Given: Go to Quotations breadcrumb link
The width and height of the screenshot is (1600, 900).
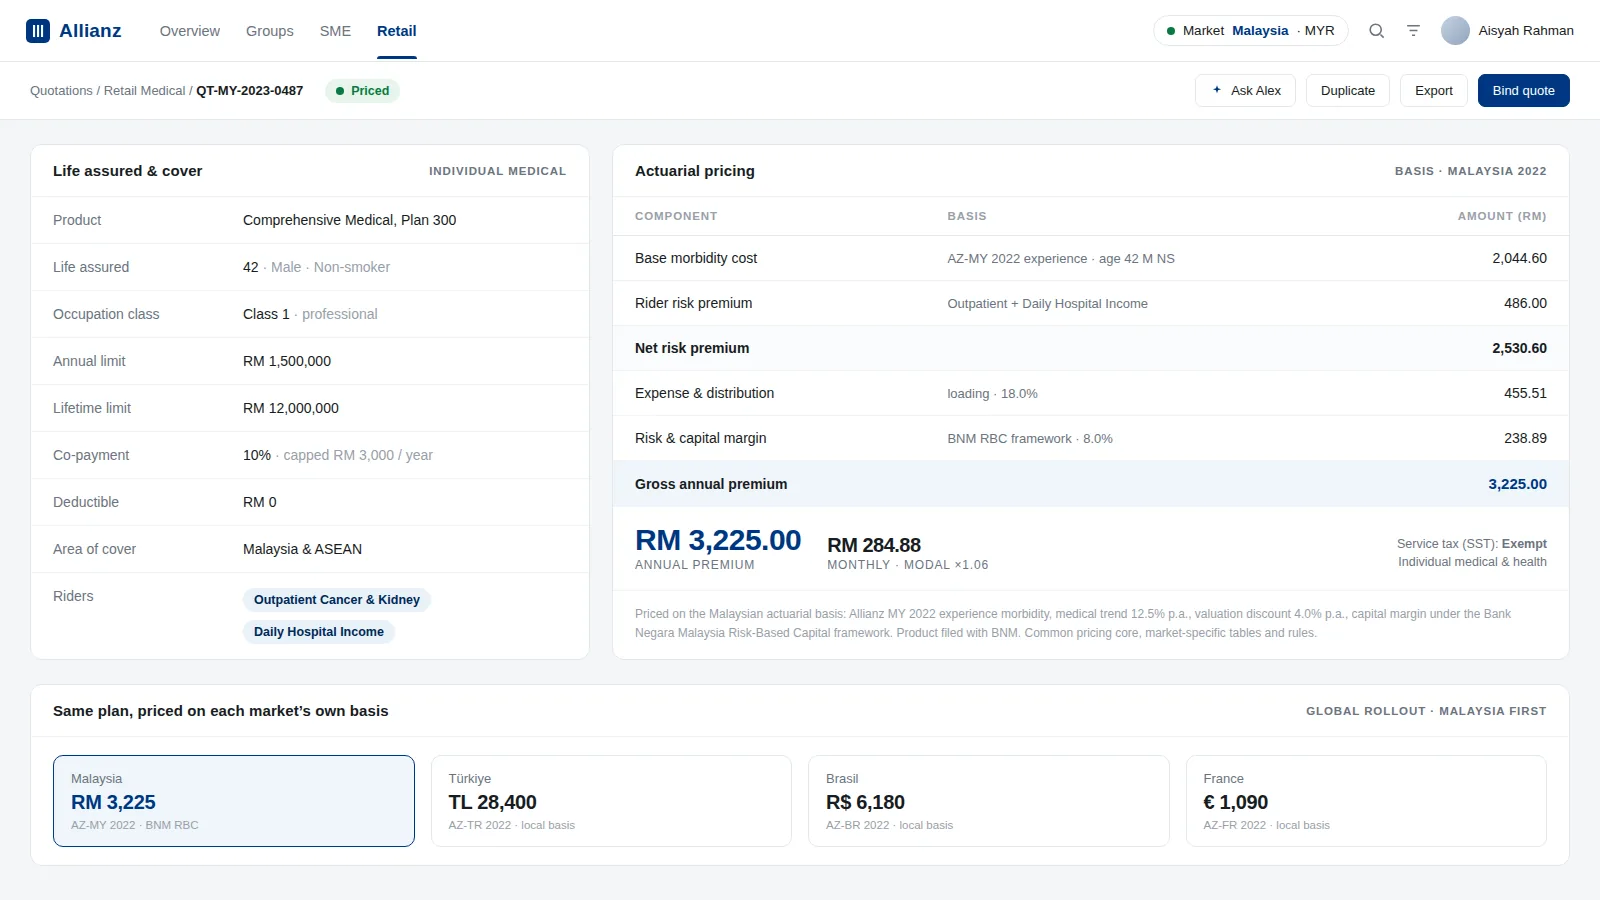Looking at the screenshot, I should (61, 91).
